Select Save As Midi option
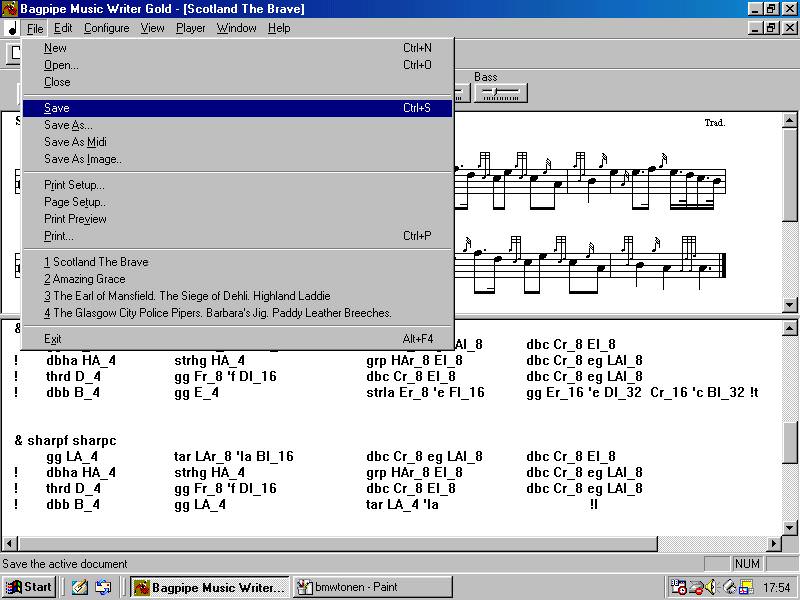Image resolution: width=800 pixels, height=600 pixels. point(237,142)
